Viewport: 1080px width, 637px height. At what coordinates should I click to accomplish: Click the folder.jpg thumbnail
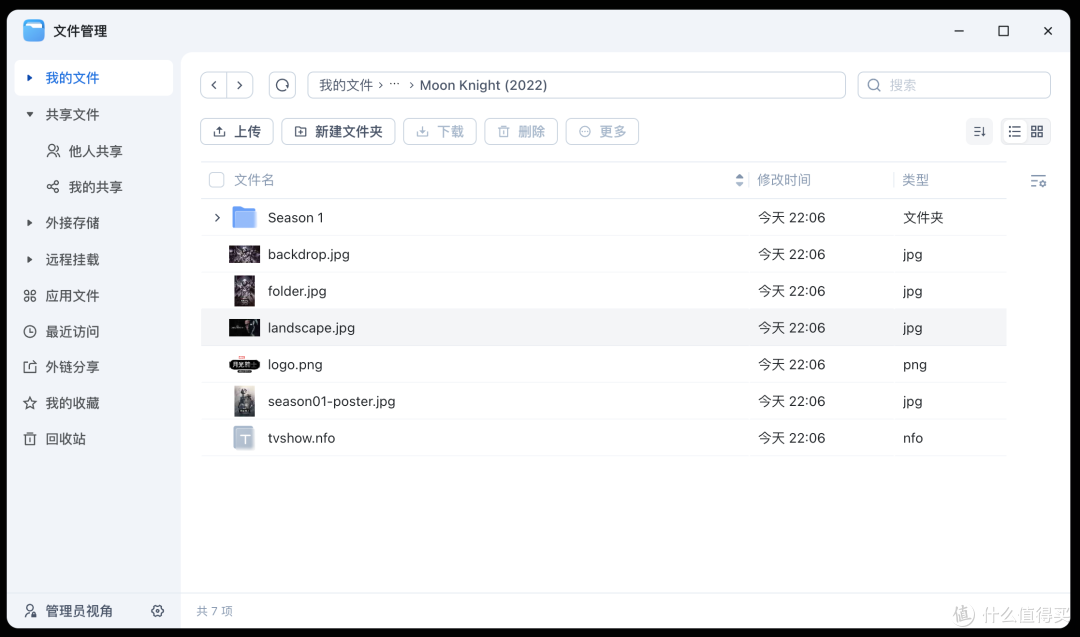click(245, 291)
